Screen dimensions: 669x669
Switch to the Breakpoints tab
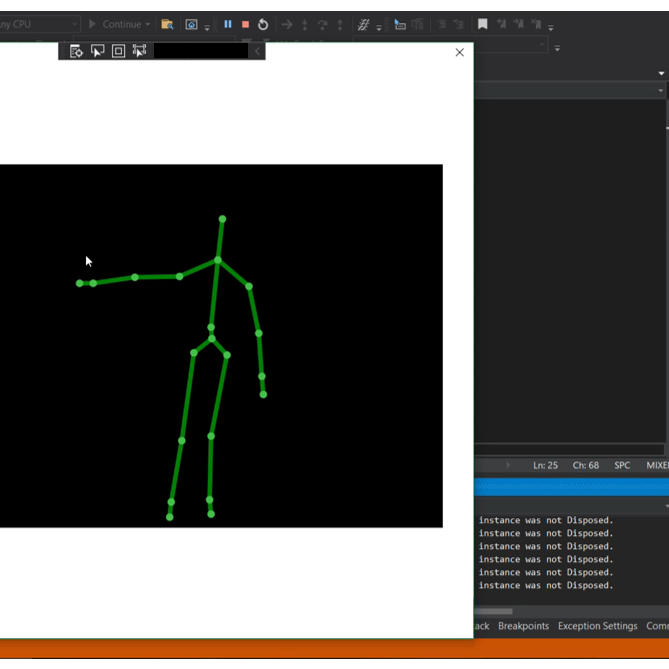(x=523, y=626)
